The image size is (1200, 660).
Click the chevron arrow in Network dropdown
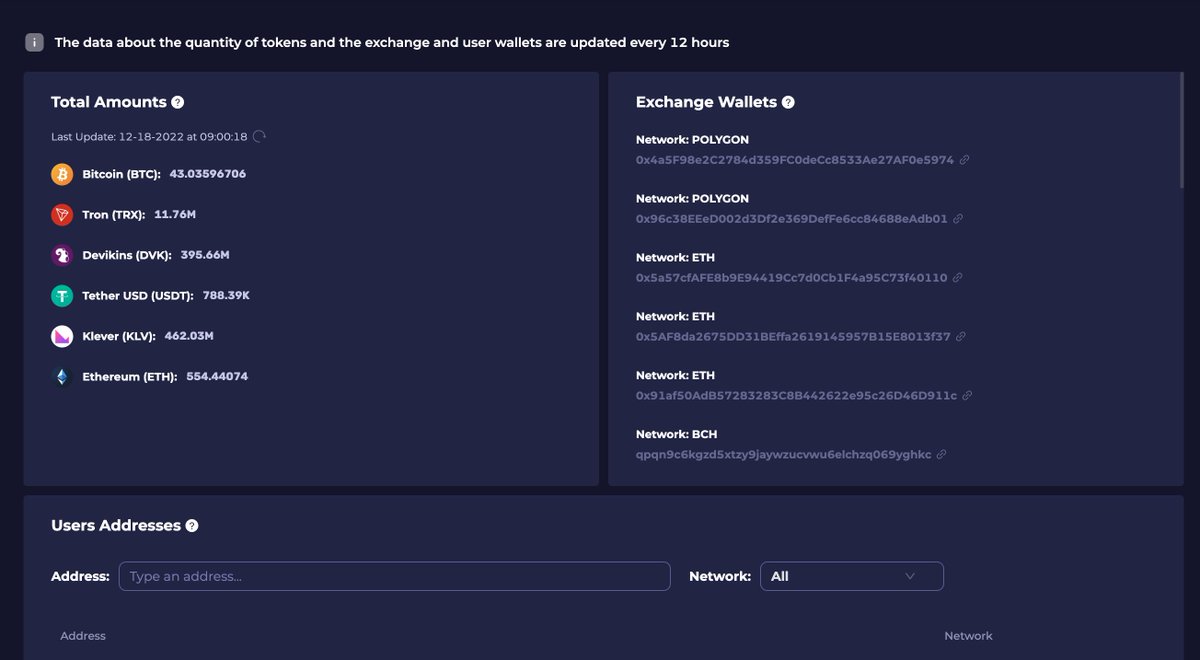coord(909,576)
